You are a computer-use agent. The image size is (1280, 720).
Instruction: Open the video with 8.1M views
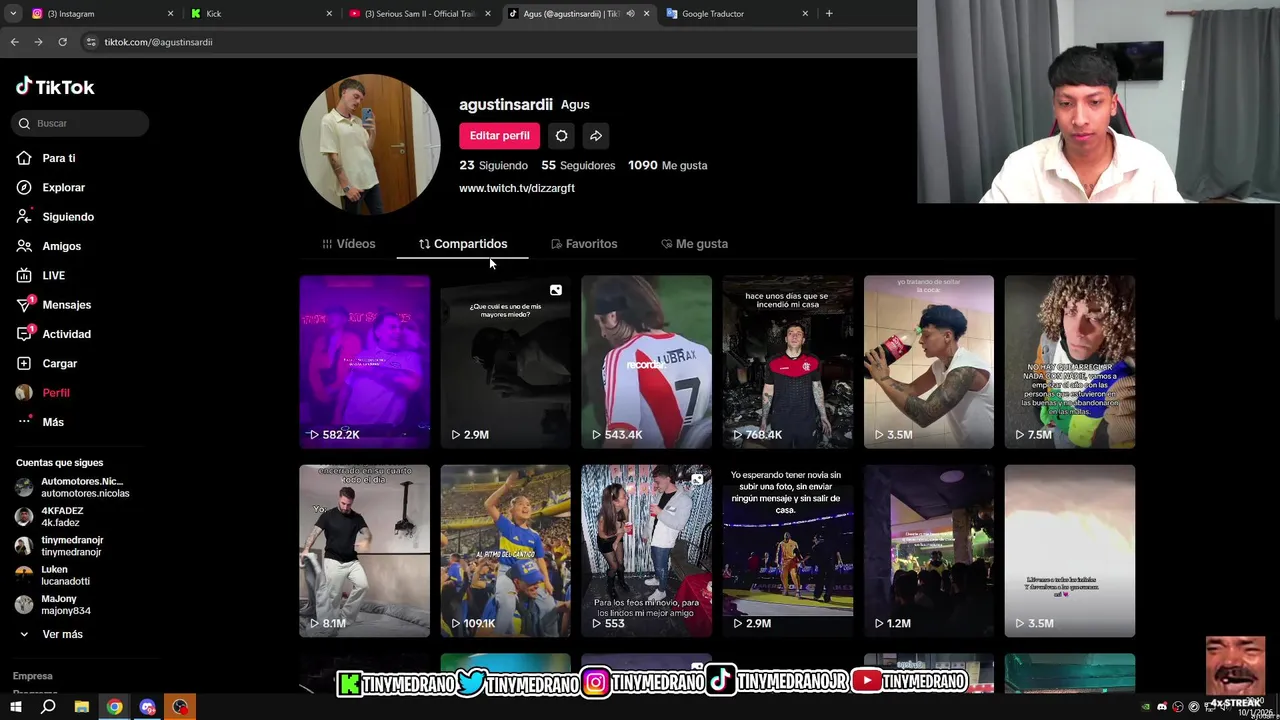(364, 551)
